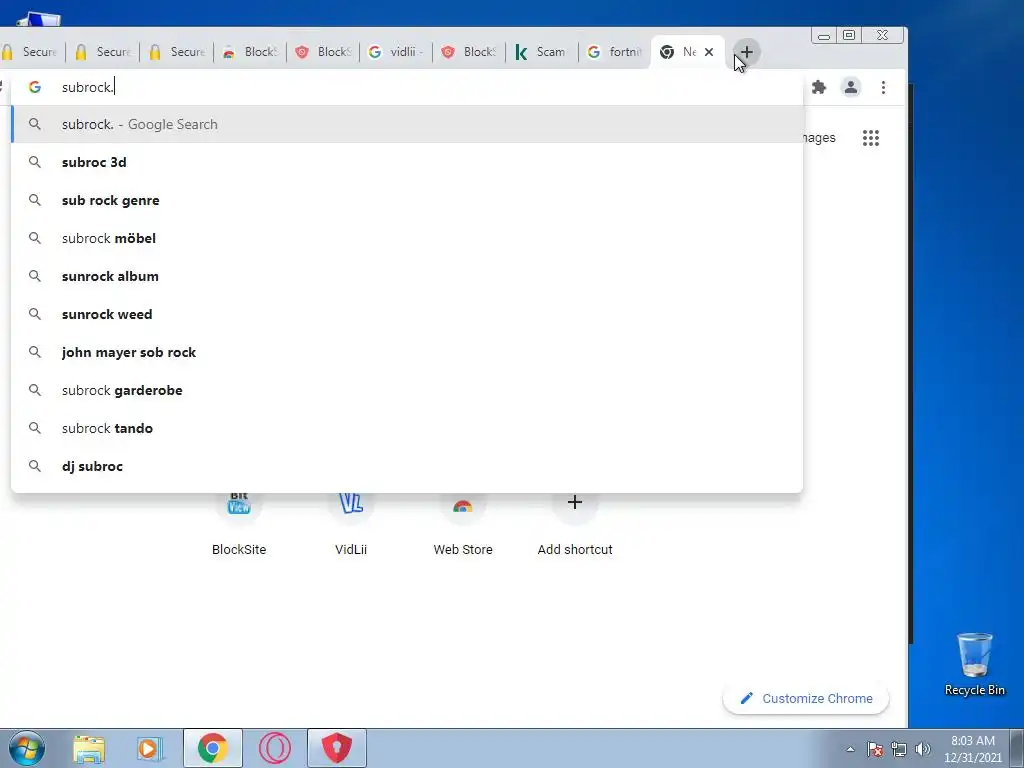Select the 'sunrock weed' suggestion
Viewport: 1024px width, 768px height.
pos(407,314)
